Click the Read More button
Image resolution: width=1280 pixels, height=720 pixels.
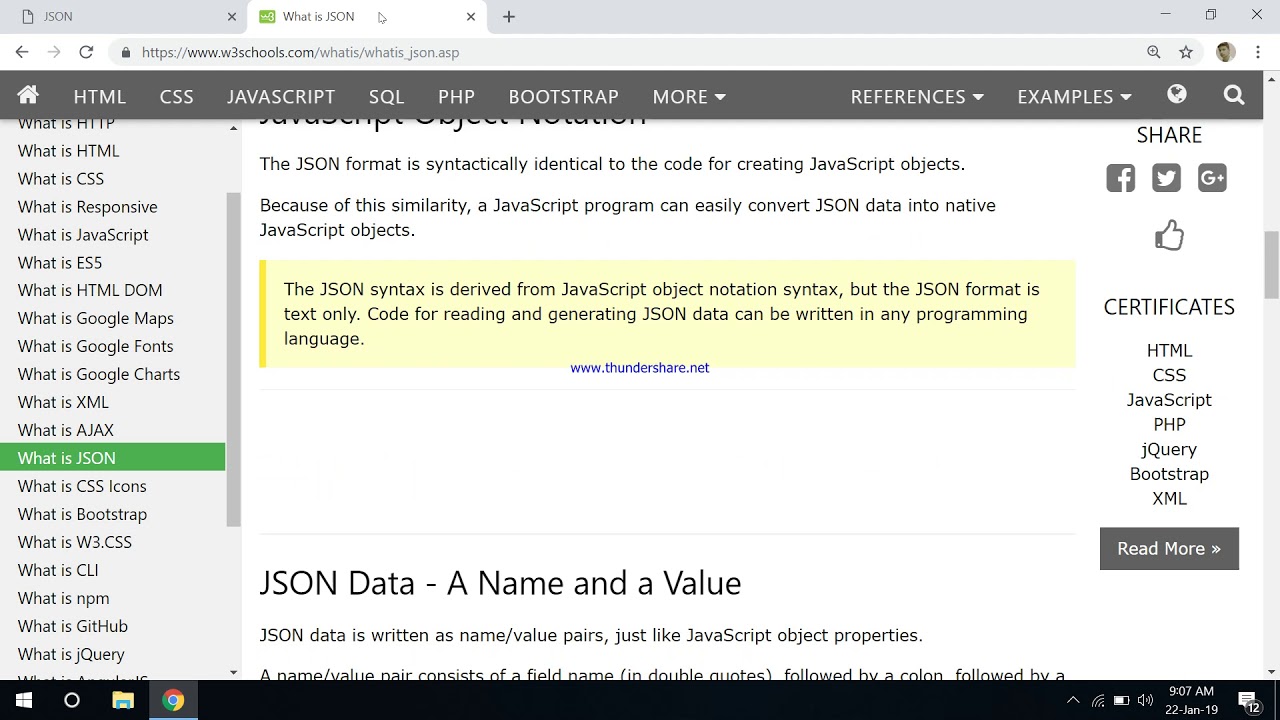[1169, 549]
